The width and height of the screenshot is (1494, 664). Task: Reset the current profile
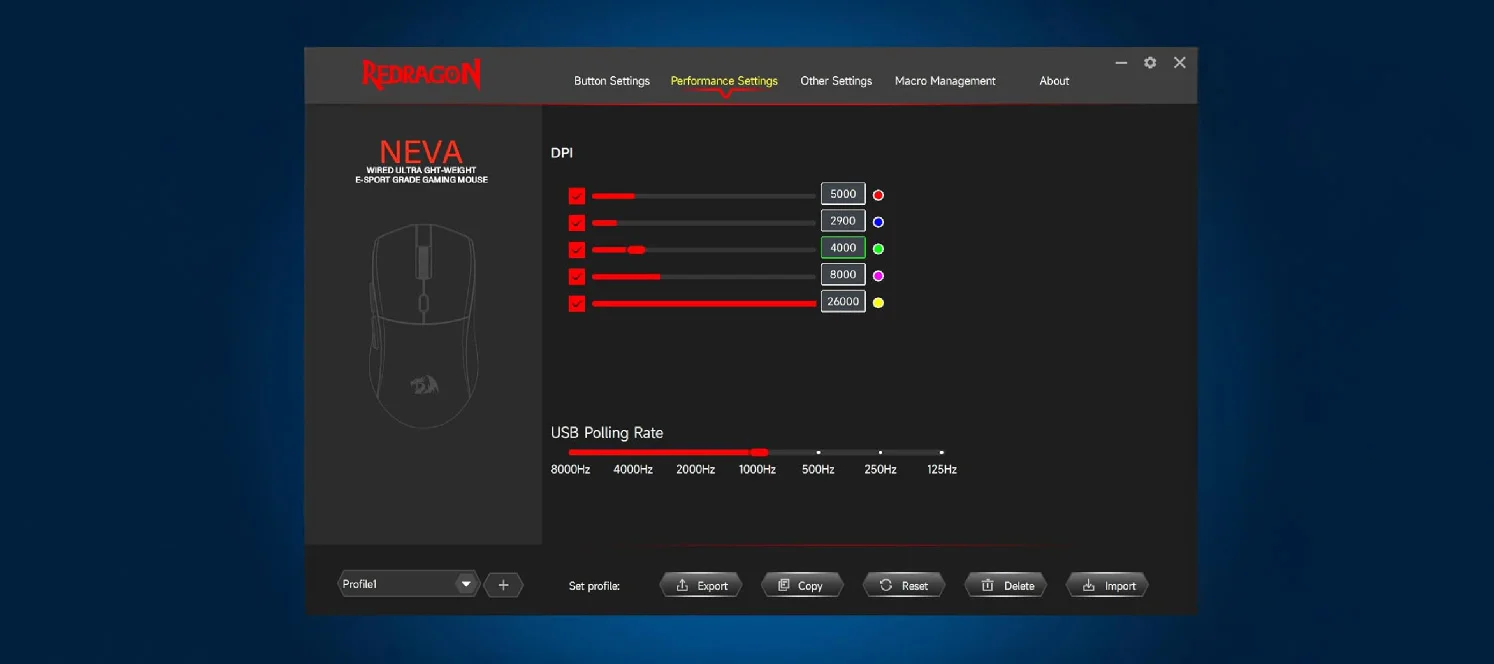[x=904, y=585]
